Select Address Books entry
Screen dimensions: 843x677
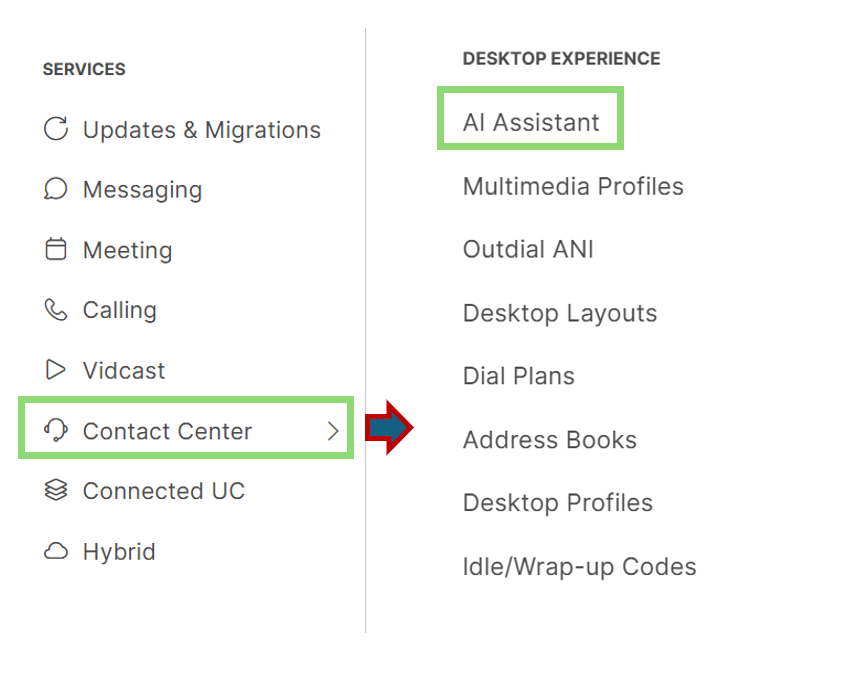[550, 440]
